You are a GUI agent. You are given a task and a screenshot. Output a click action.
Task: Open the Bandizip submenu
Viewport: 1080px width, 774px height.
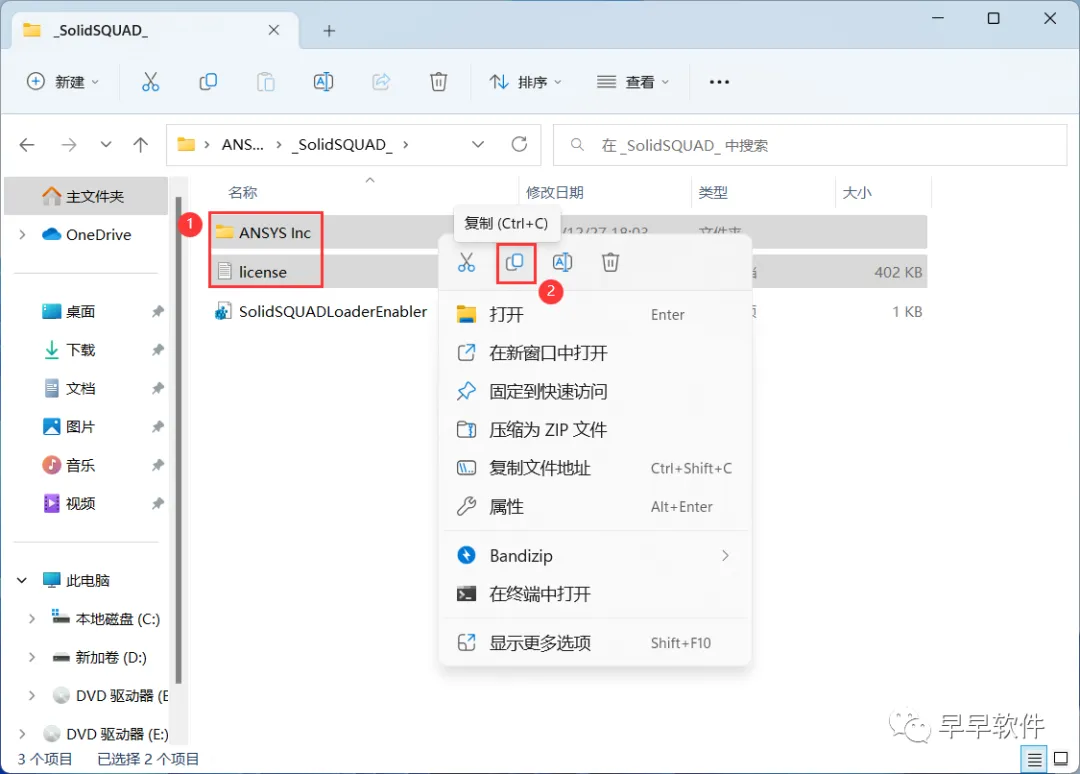595,556
